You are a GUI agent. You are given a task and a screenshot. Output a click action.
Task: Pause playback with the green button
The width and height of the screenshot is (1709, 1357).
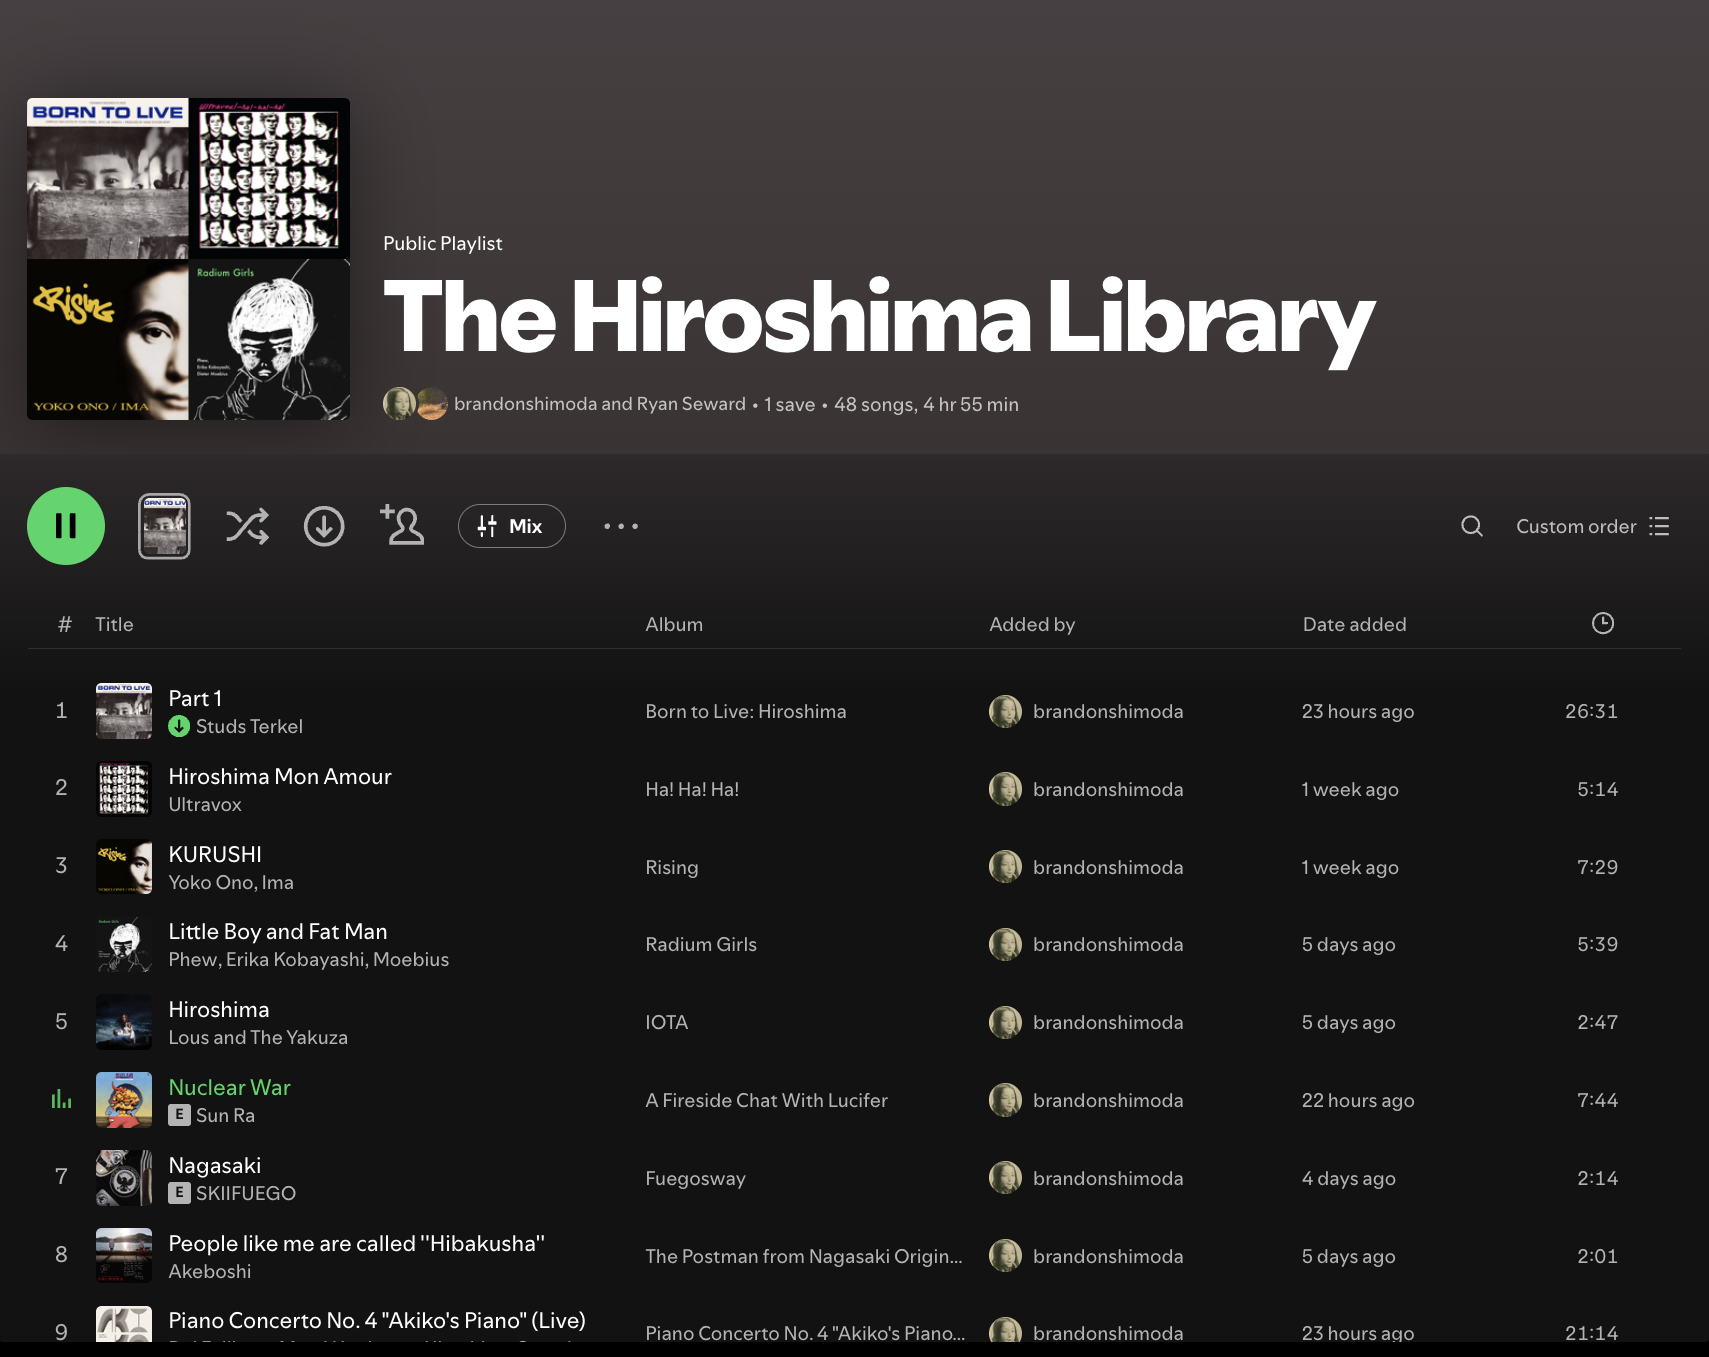pos(66,526)
